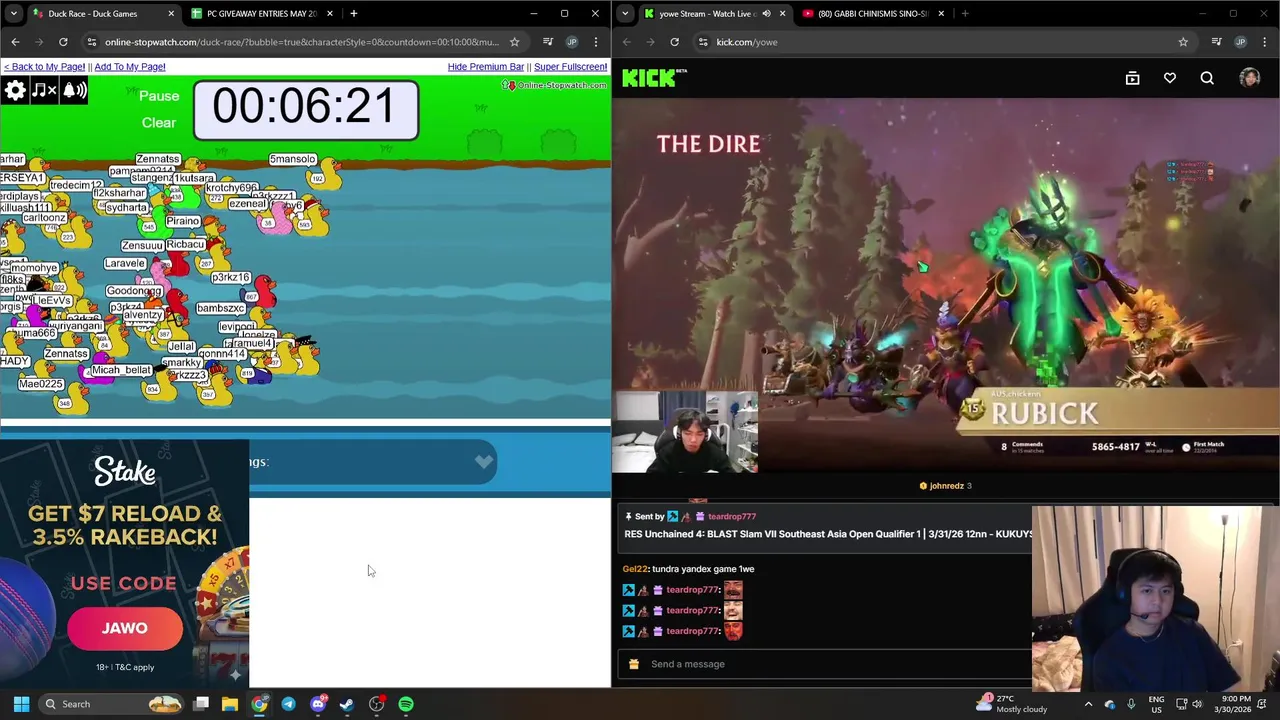
Task: Open Duck Race settings gear
Action: coord(15,91)
